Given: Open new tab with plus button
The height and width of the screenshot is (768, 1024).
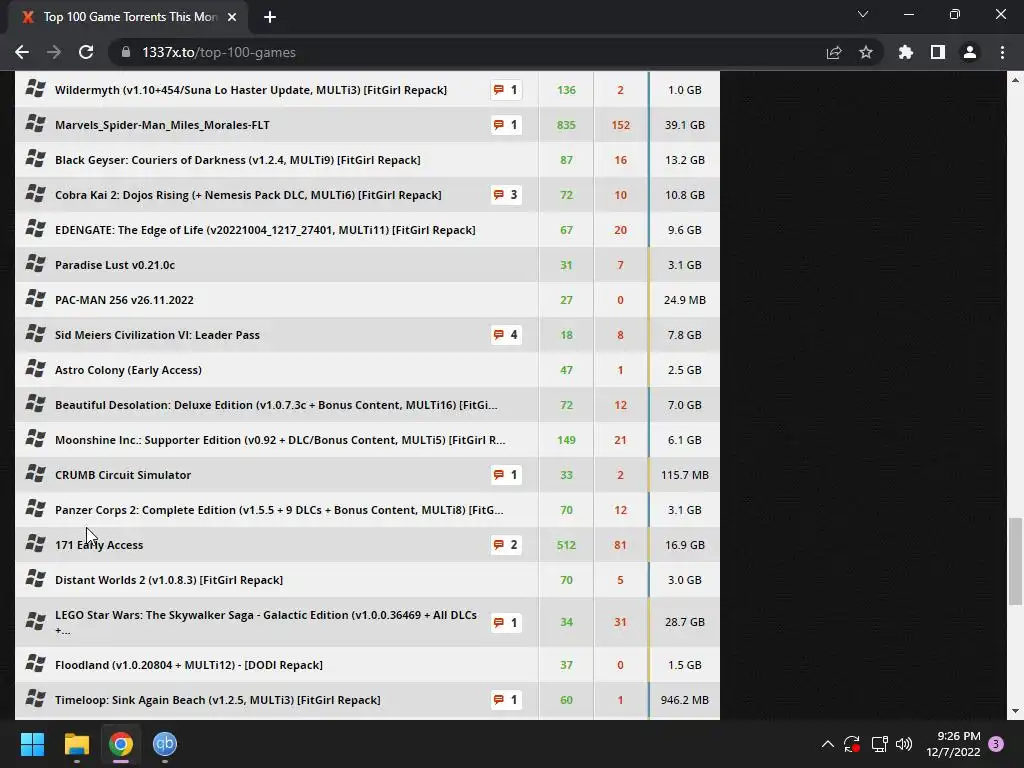Looking at the screenshot, I should click(270, 17).
